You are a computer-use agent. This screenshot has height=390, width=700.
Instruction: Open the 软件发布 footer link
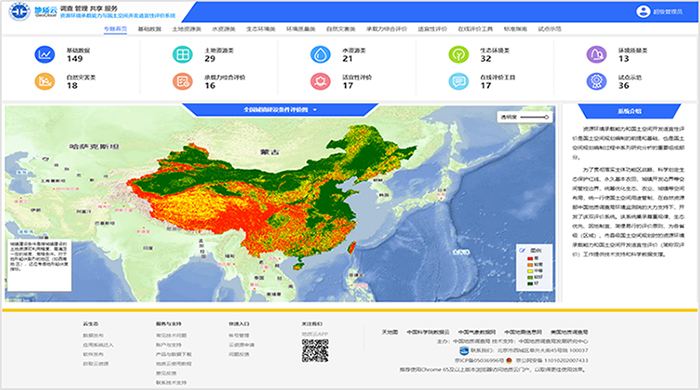tap(93, 354)
